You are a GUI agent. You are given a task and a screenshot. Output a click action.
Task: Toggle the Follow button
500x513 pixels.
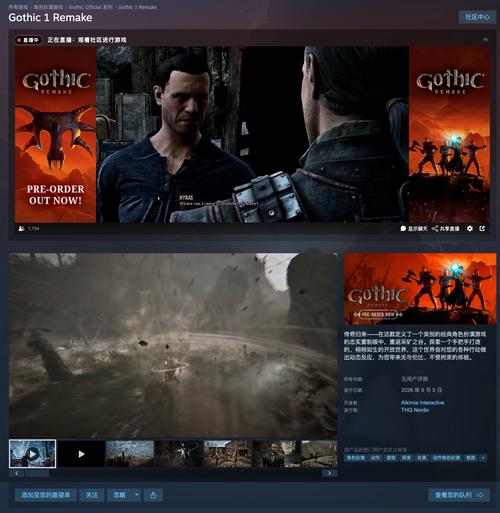coord(92,495)
